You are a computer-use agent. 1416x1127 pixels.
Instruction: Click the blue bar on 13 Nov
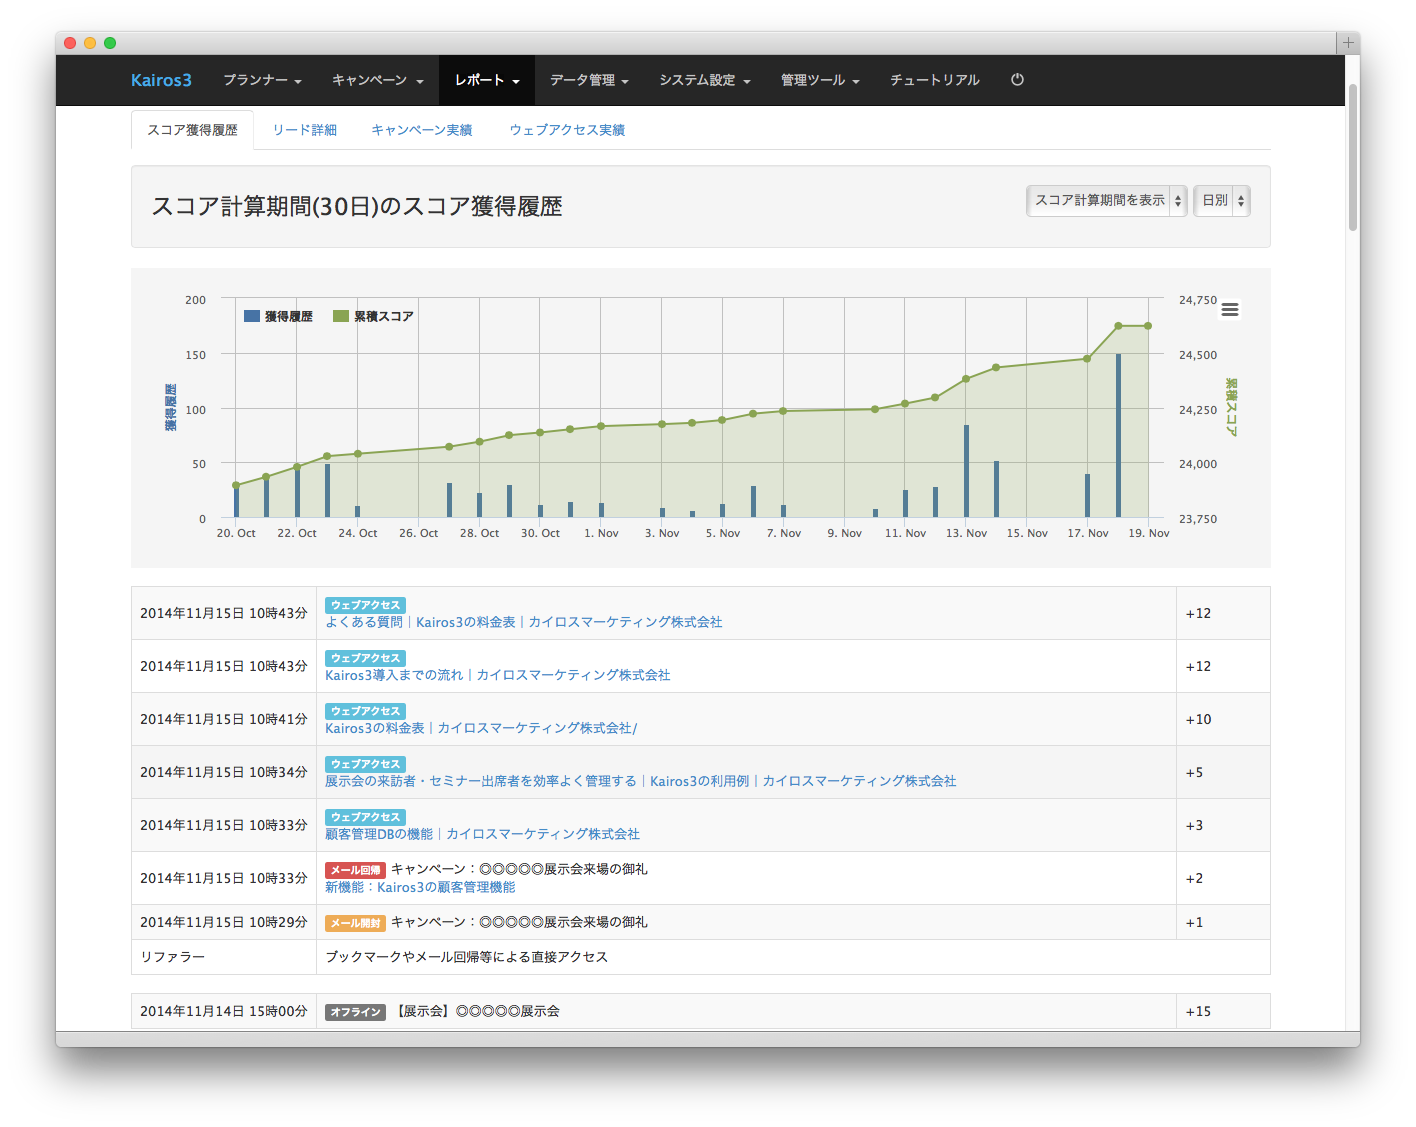point(966,471)
